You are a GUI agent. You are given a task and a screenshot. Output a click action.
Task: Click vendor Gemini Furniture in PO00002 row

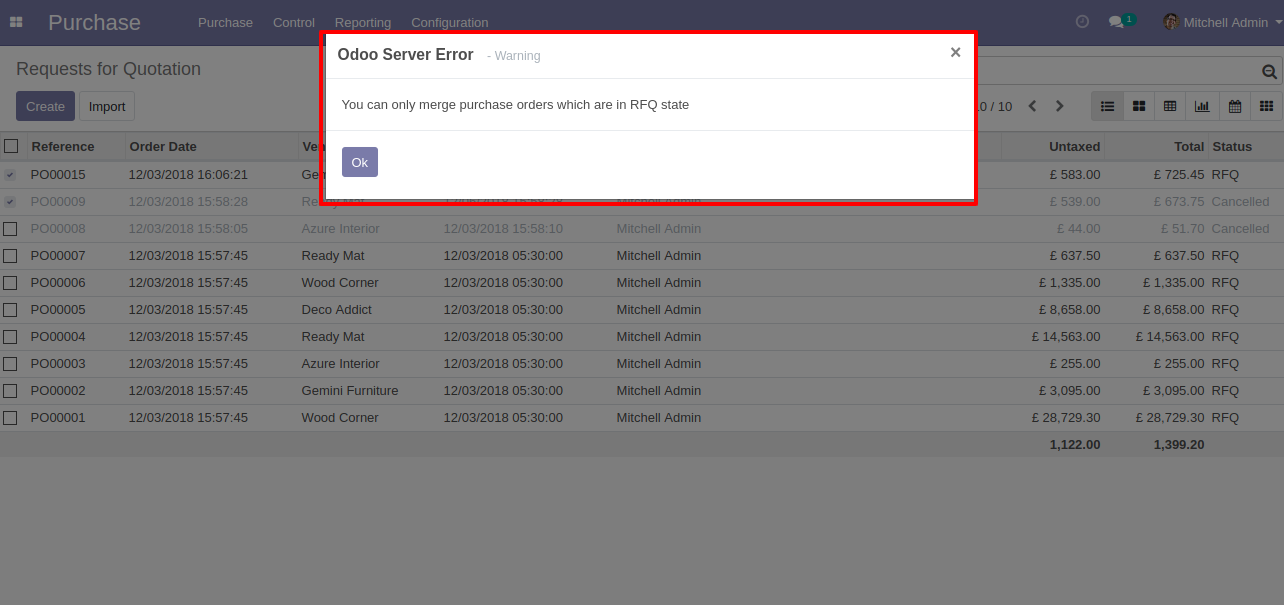coord(350,390)
